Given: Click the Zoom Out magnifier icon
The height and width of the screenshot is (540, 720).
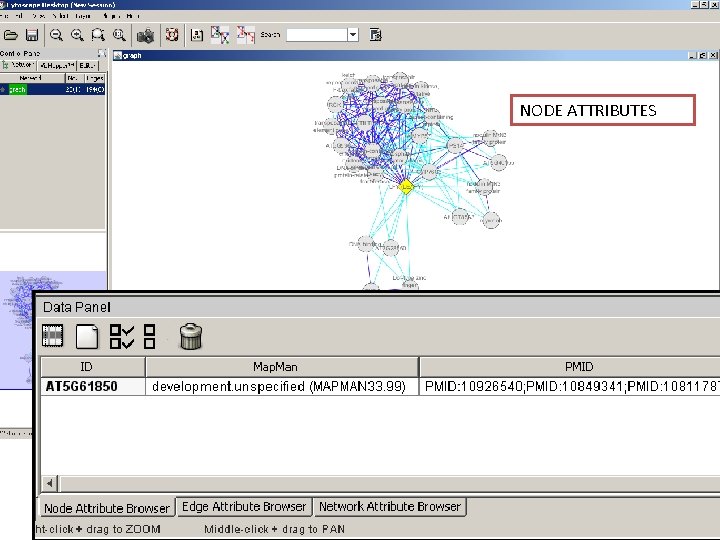Looking at the screenshot, I should [57, 35].
